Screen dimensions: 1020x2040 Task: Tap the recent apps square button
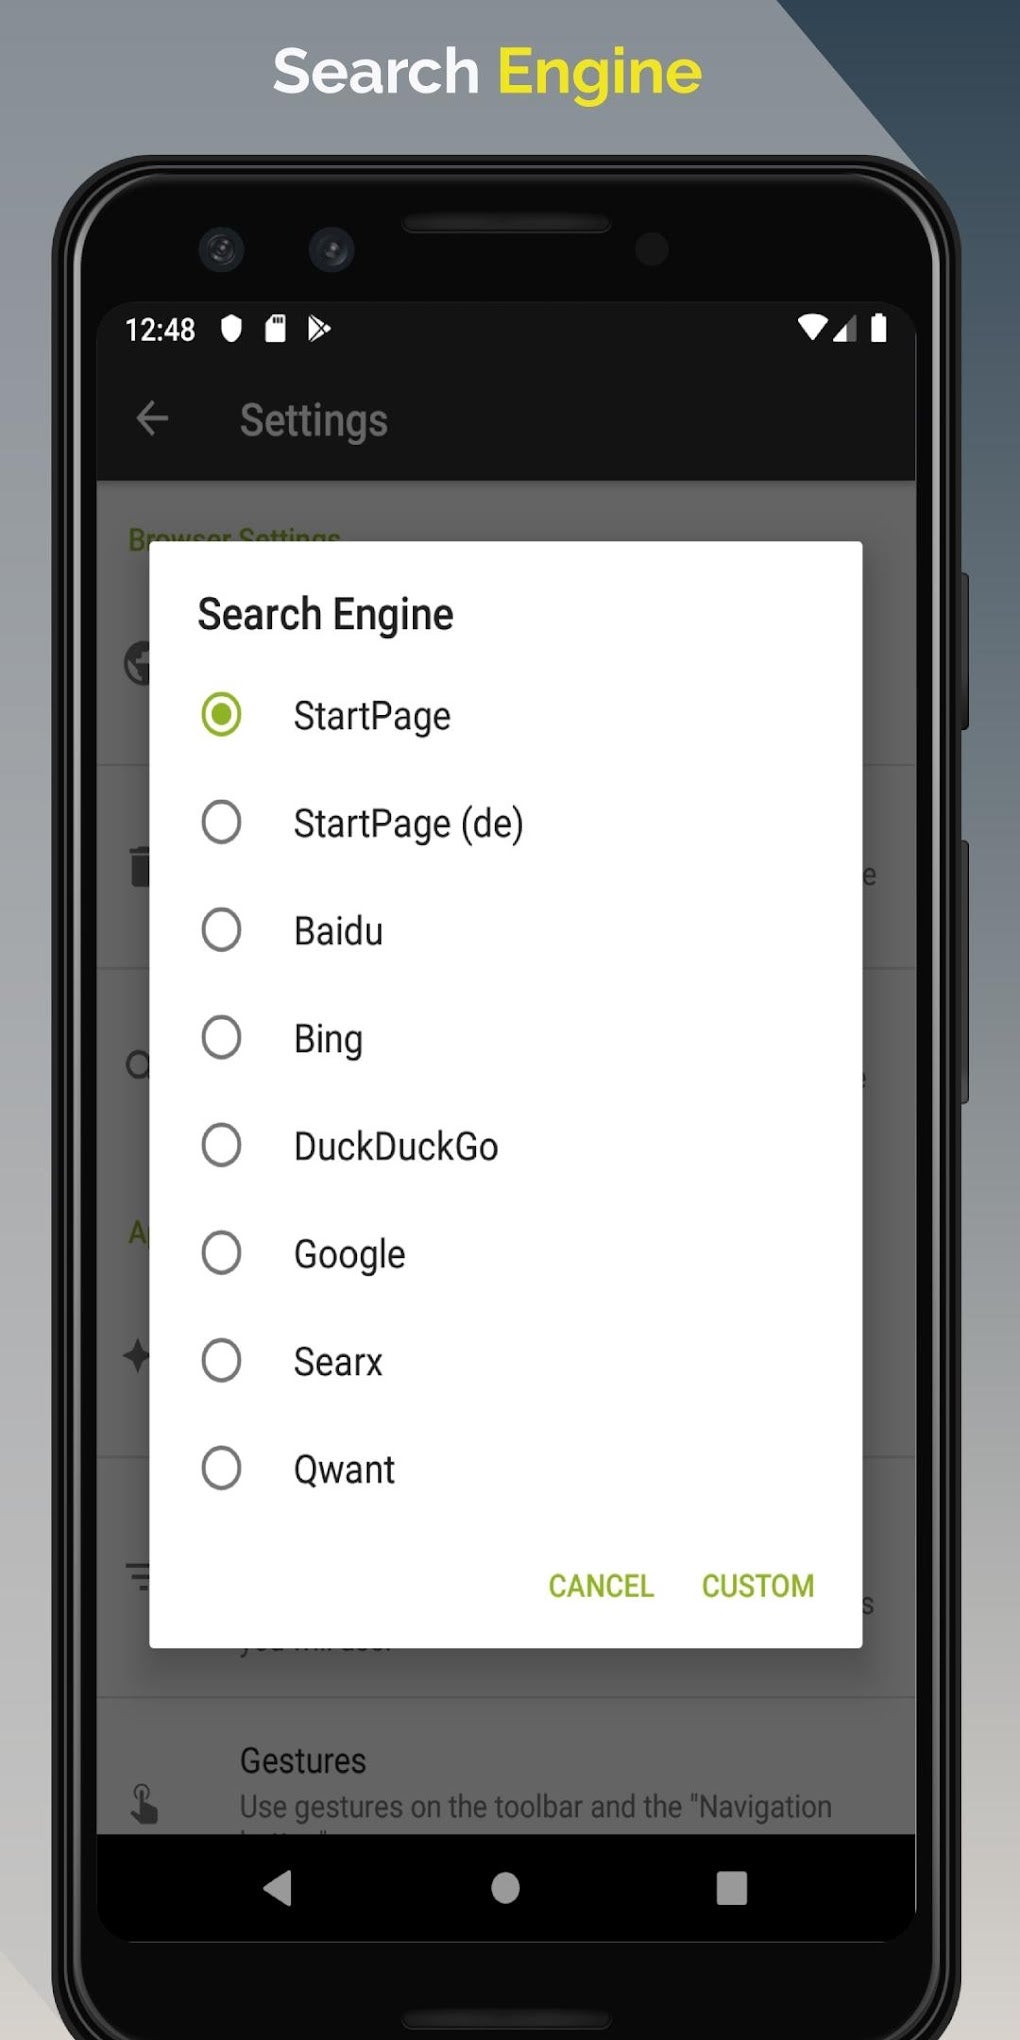731,1888
